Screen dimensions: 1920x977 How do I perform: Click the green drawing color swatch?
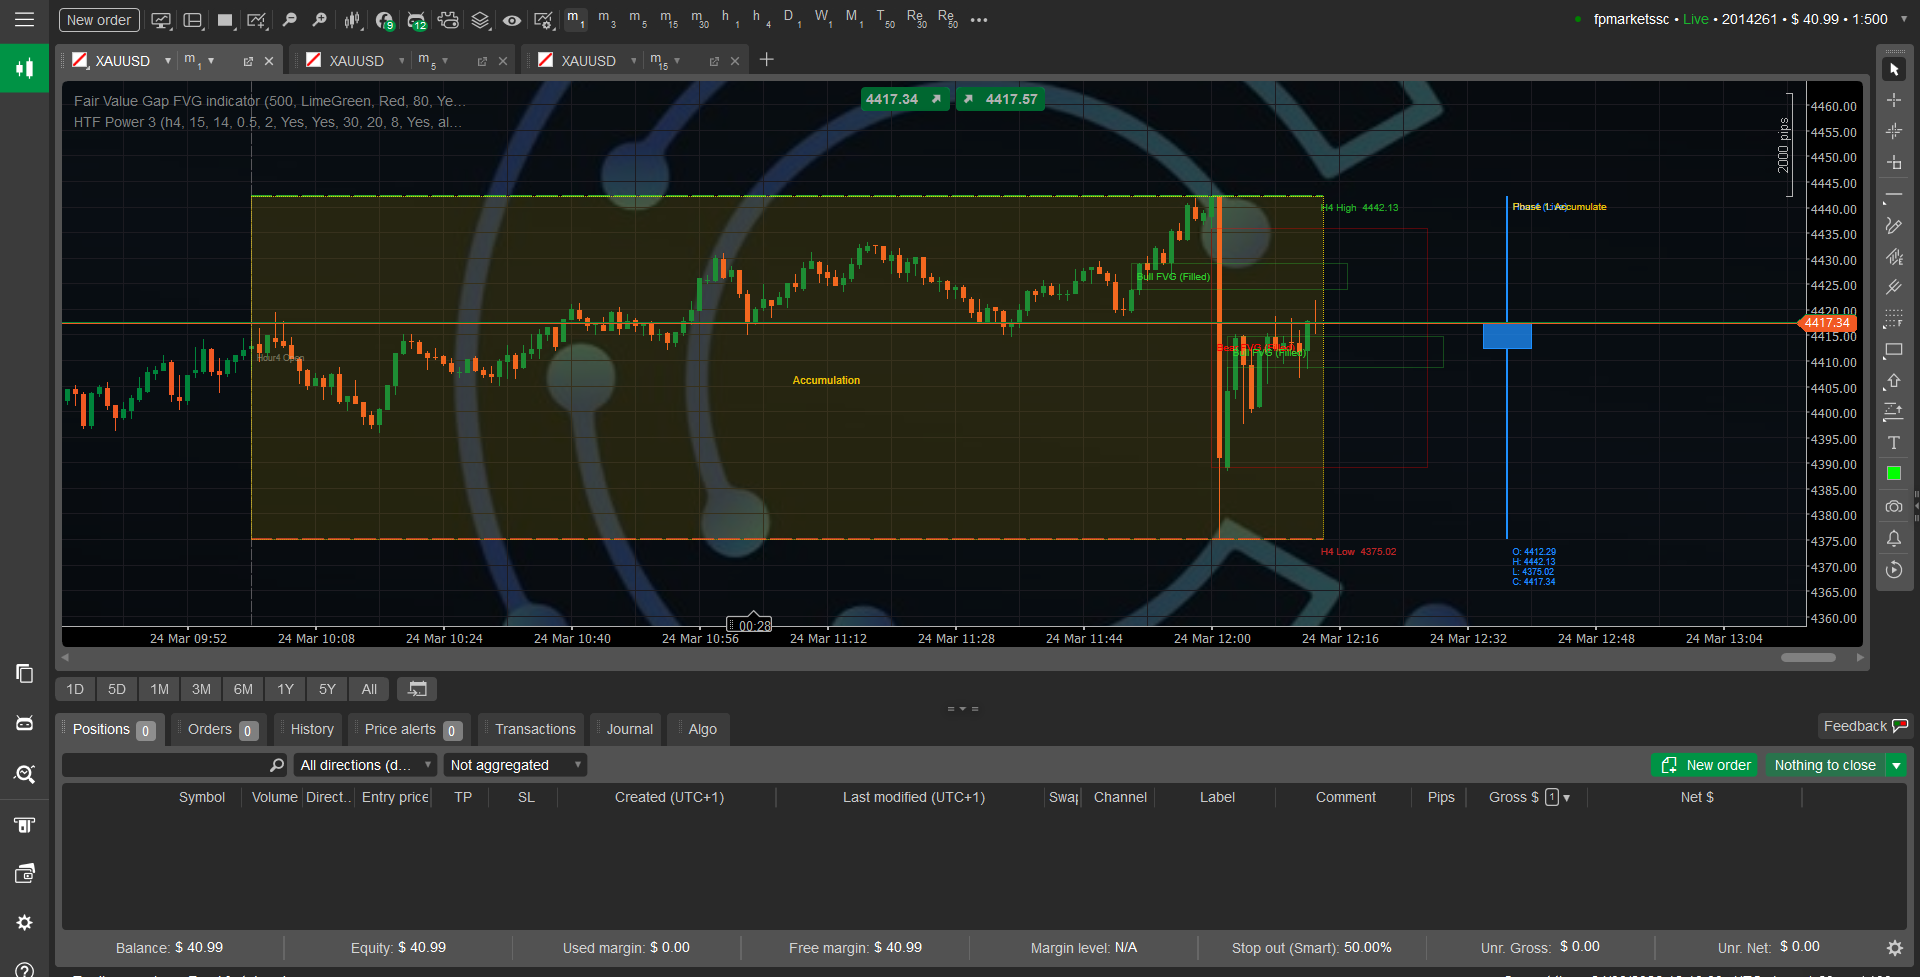pyautogui.click(x=1893, y=474)
